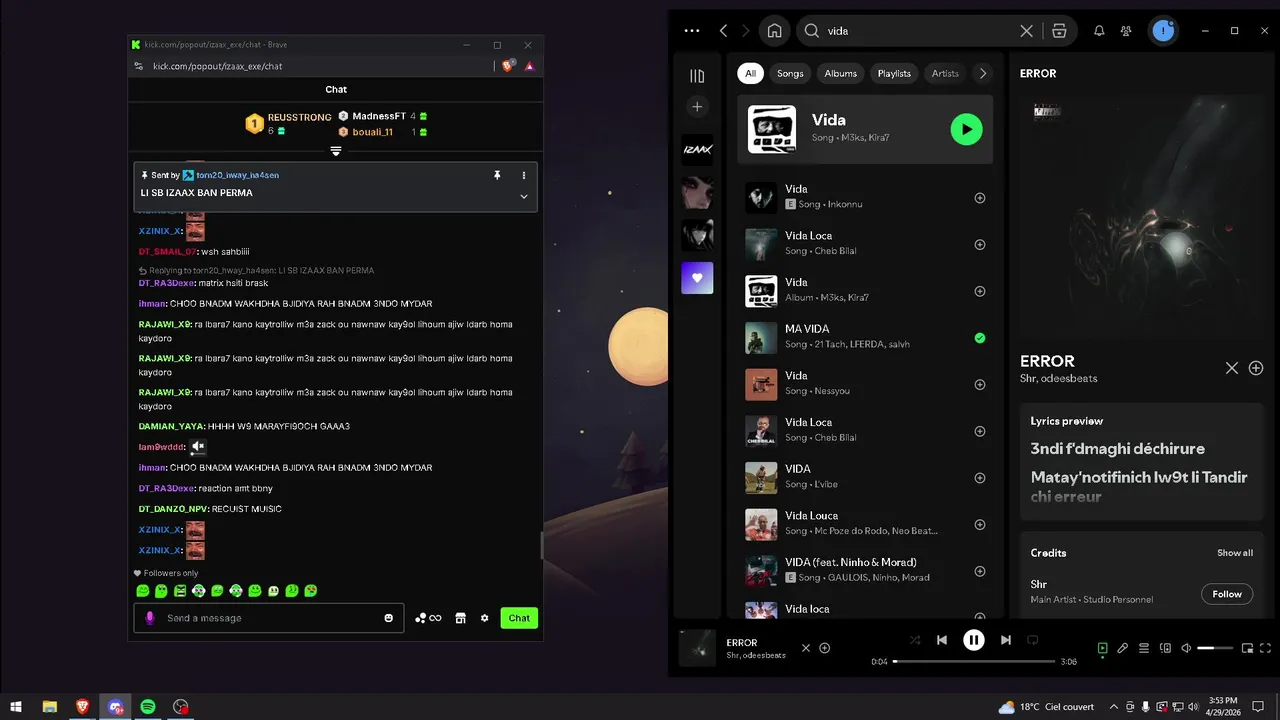The image size is (1280, 720).
Task: Open the Browse icon in search bar
Action: tap(1059, 31)
